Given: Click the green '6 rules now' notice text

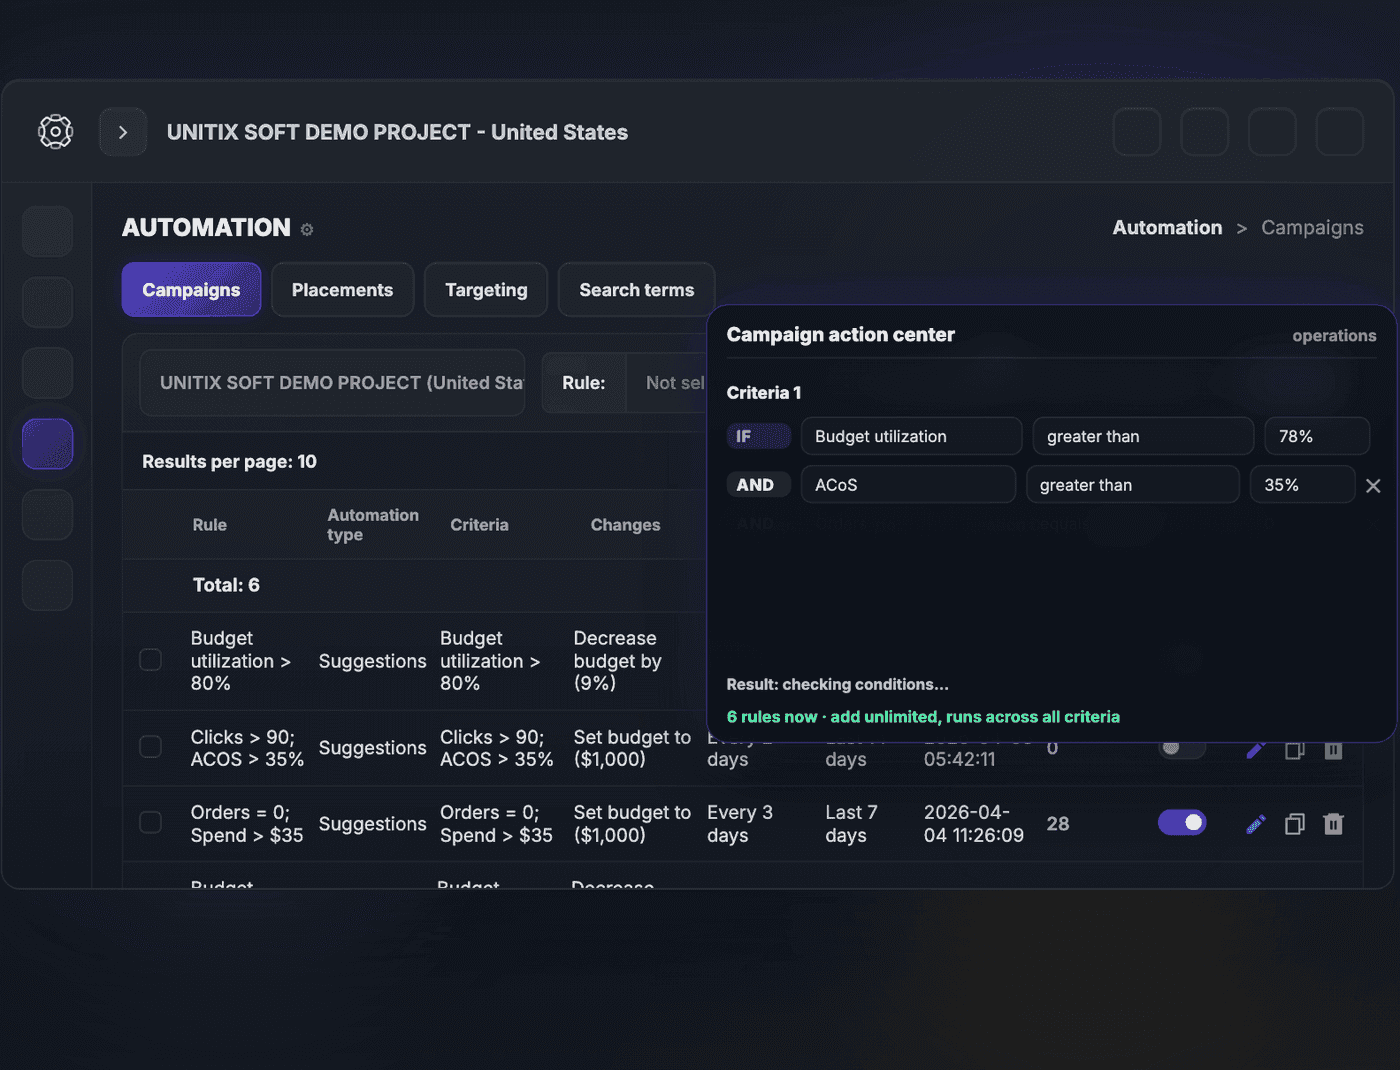Looking at the screenshot, I should click(923, 717).
